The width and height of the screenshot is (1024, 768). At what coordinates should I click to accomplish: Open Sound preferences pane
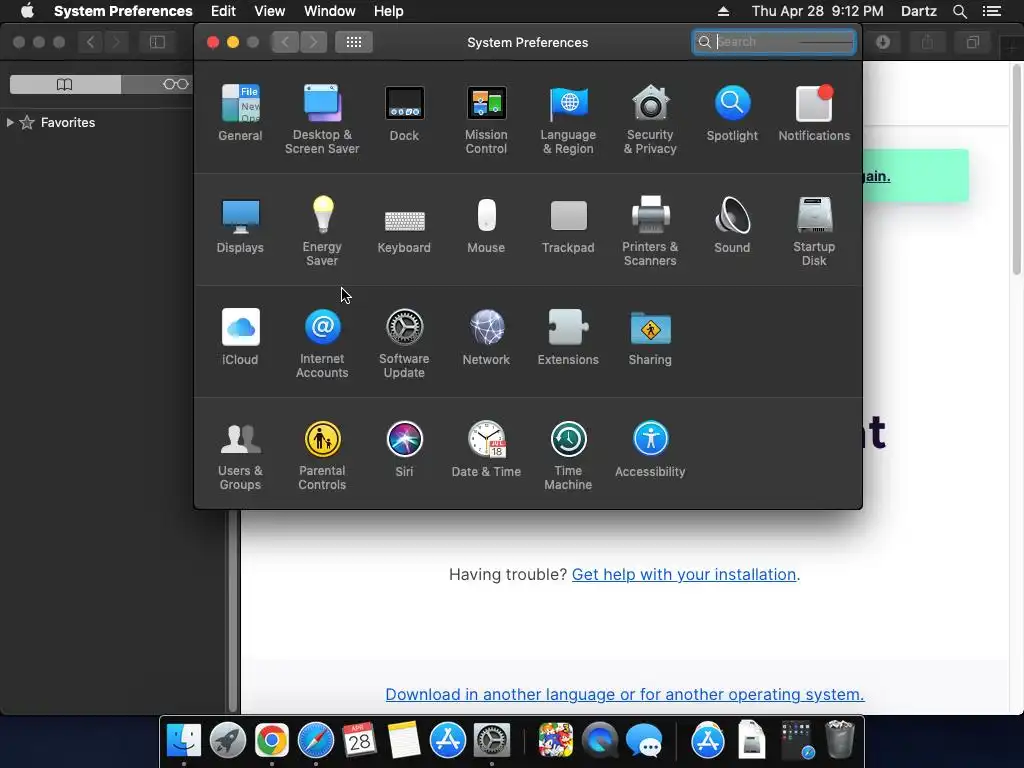click(x=732, y=225)
